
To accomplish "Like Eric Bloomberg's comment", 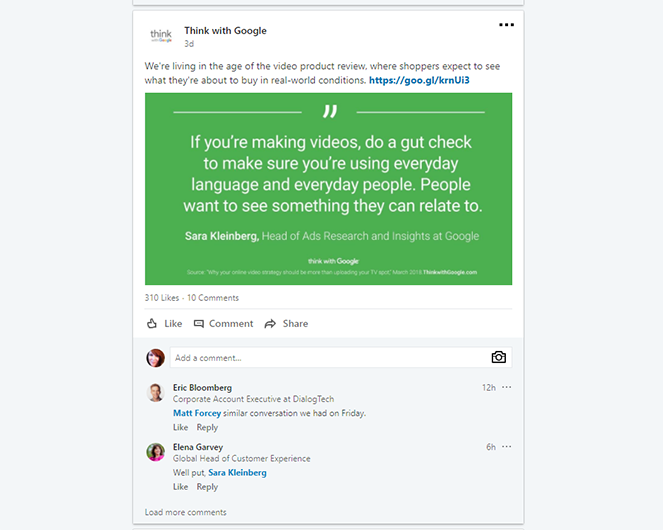I will [180, 428].
